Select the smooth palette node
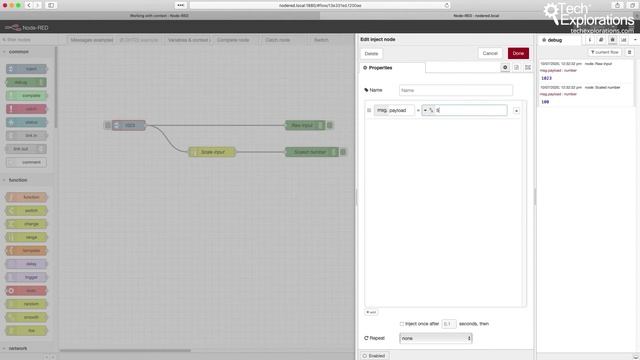The height and width of the screenshot is (360, 640). pos(27,317)
